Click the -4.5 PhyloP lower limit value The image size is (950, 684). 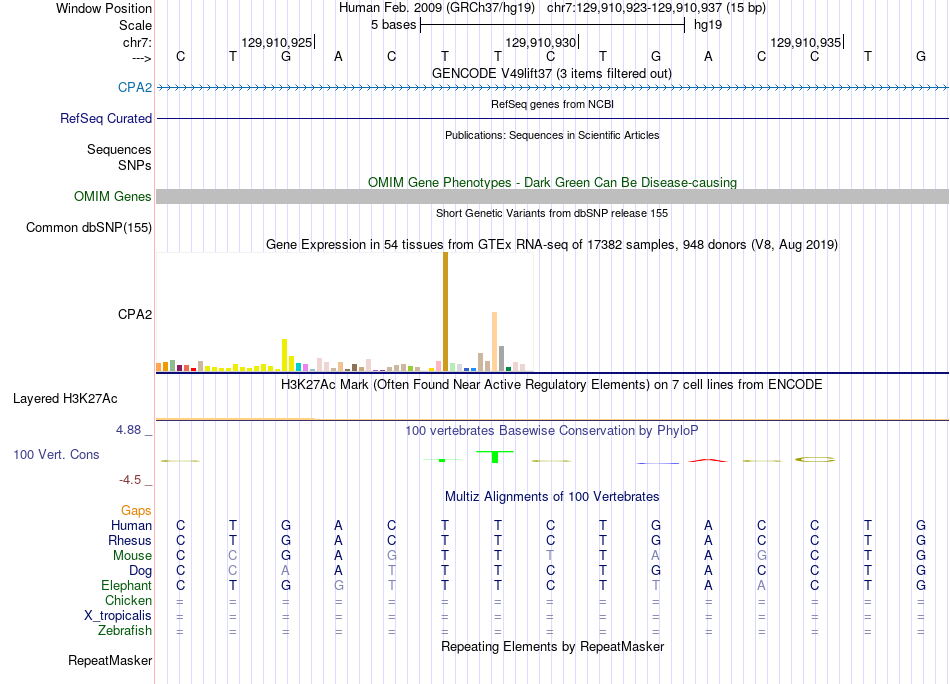click(130, 480)
